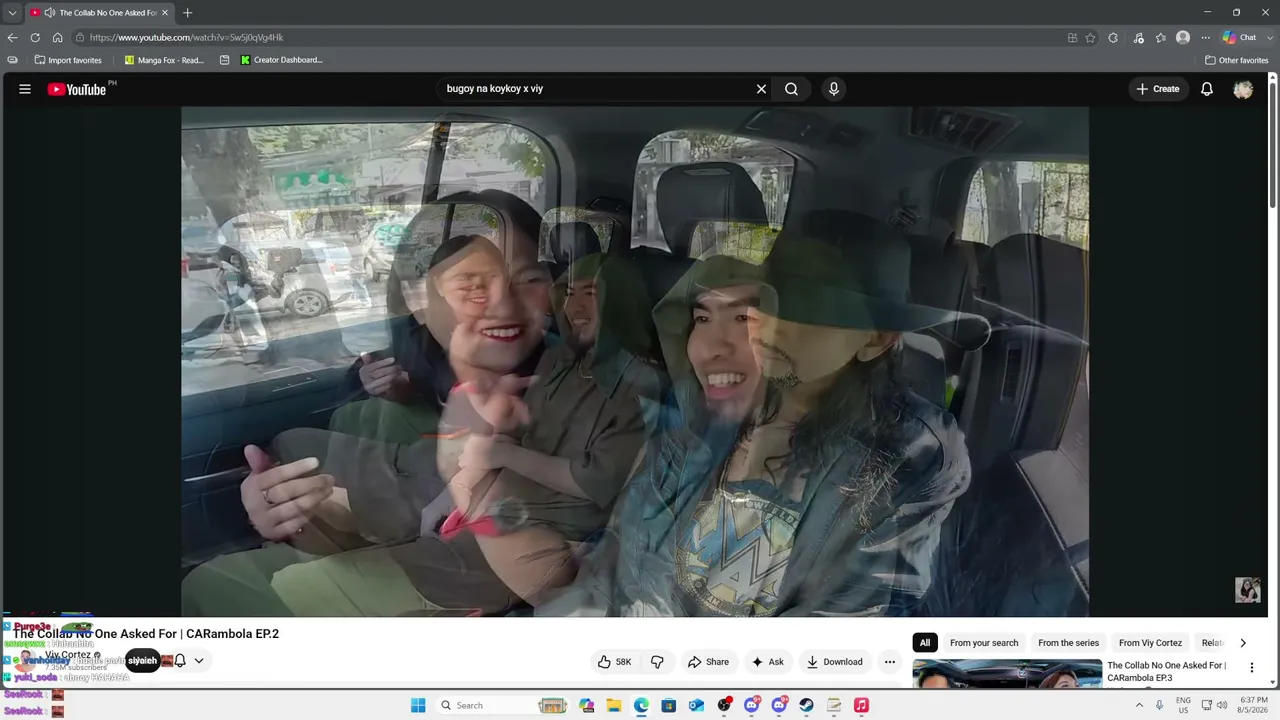Image resolution: width=1280 pixels, height=720 pixels.
Task: Submit the search with magnifier button
Action: click(x=791, y=89)
